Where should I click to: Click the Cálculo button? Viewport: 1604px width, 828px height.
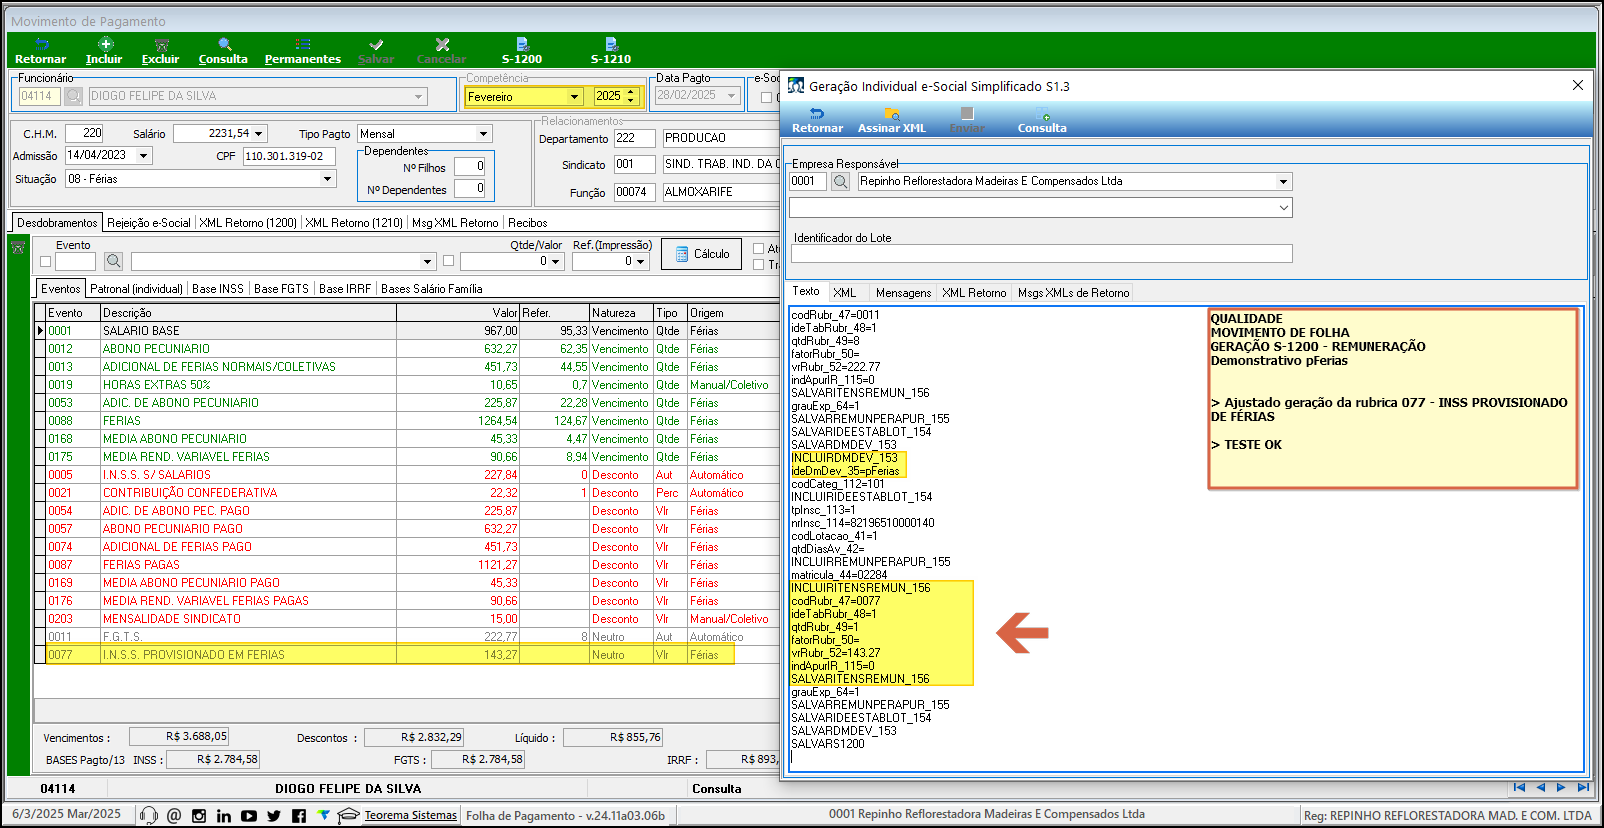pos(701,254)
